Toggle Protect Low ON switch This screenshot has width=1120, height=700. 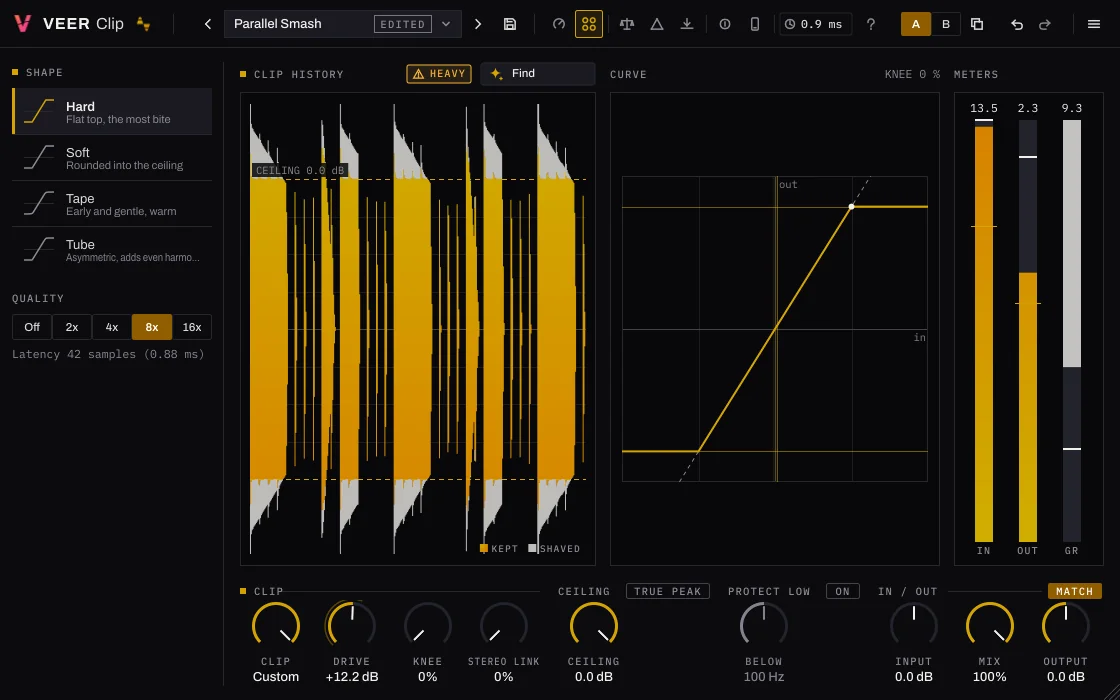tap(842, 591)
